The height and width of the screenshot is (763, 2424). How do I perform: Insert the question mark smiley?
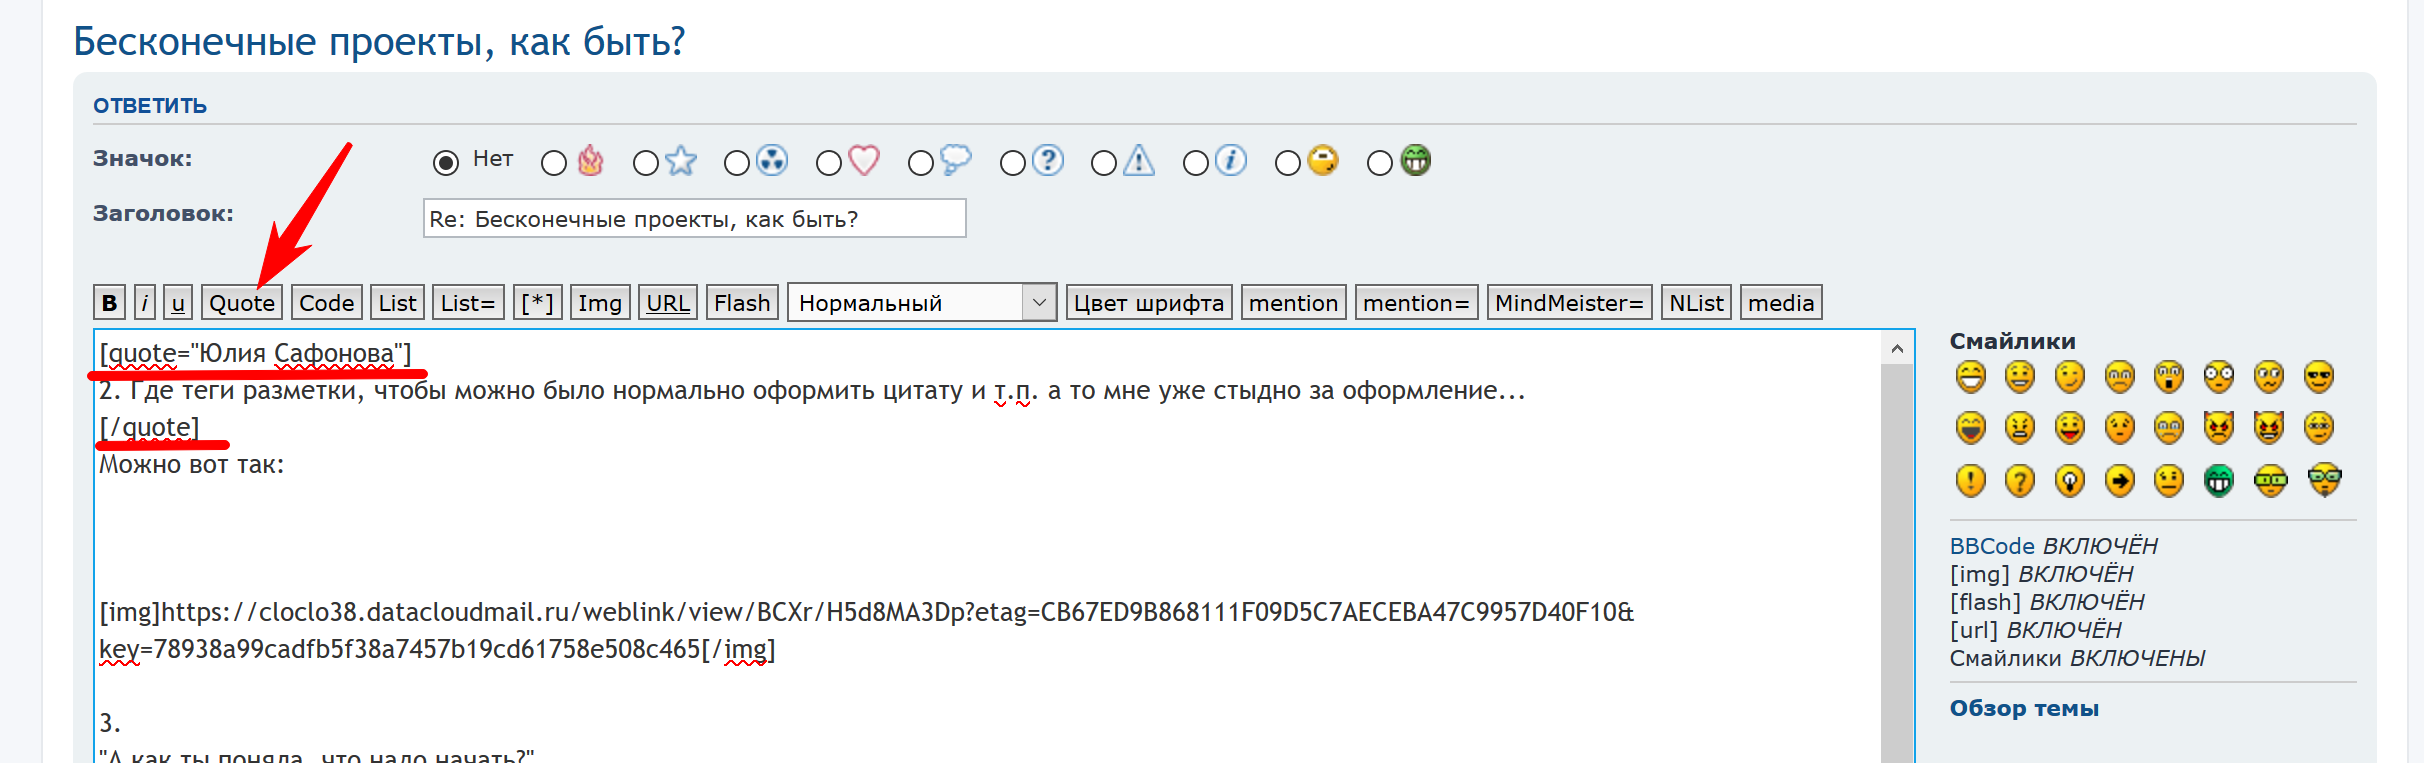(2019, 481)
